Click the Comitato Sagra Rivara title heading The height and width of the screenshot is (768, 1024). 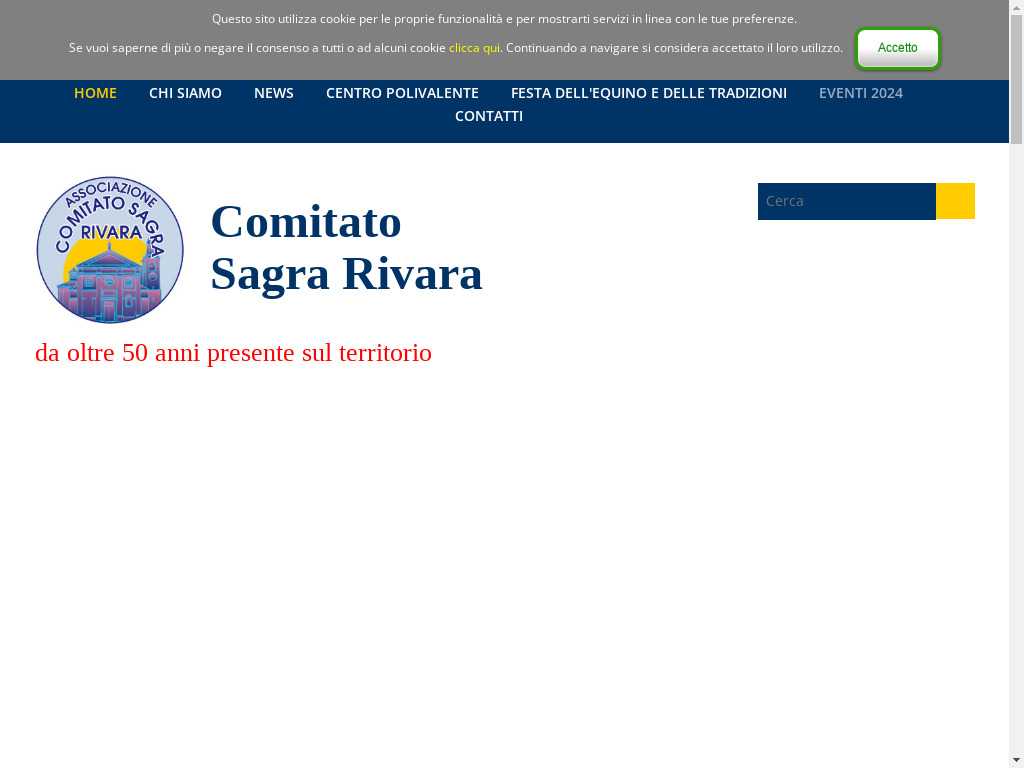point(346,248)
